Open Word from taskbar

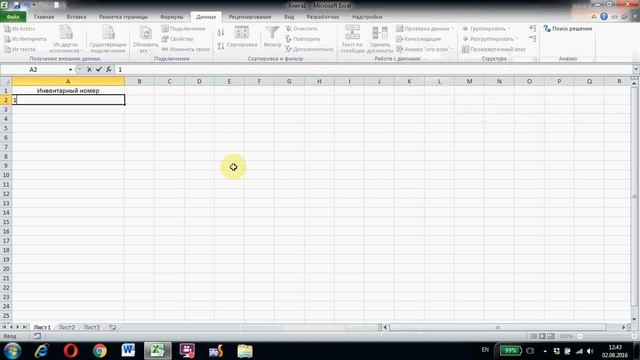coord(128,351)
